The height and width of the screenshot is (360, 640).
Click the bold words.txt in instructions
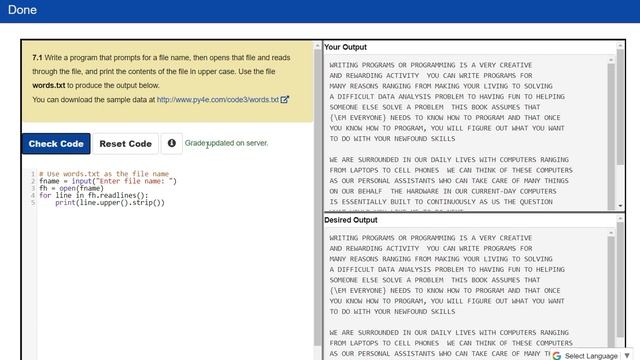click(x=49, y=85)
